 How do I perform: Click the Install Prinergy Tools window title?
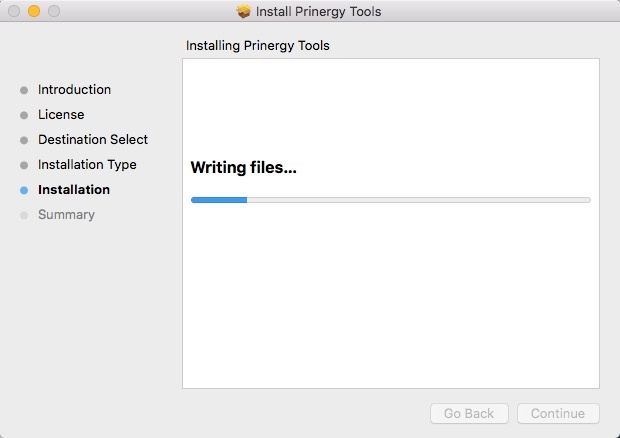tap(318, 12)
